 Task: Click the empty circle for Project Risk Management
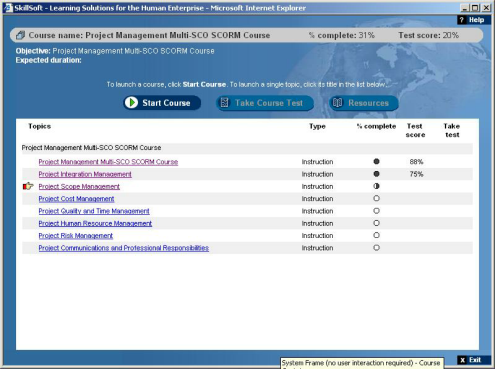376,235
